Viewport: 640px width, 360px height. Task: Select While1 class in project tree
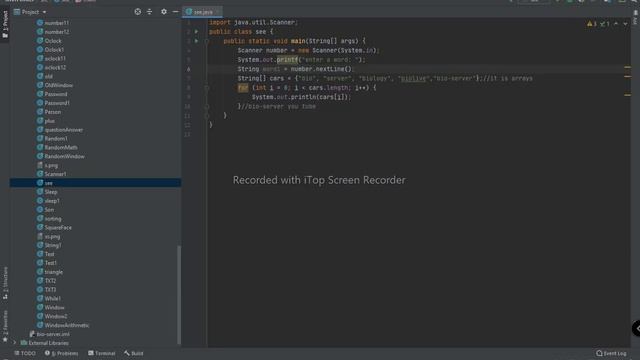(x=49, y=298)
